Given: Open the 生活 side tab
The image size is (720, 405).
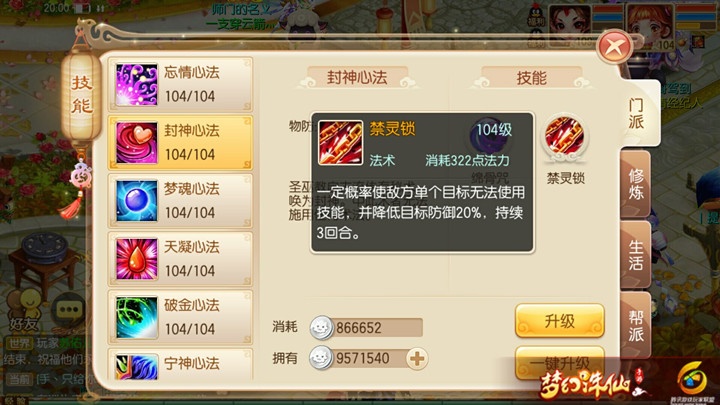Looking at the screenshot, I should coord(636,255).
